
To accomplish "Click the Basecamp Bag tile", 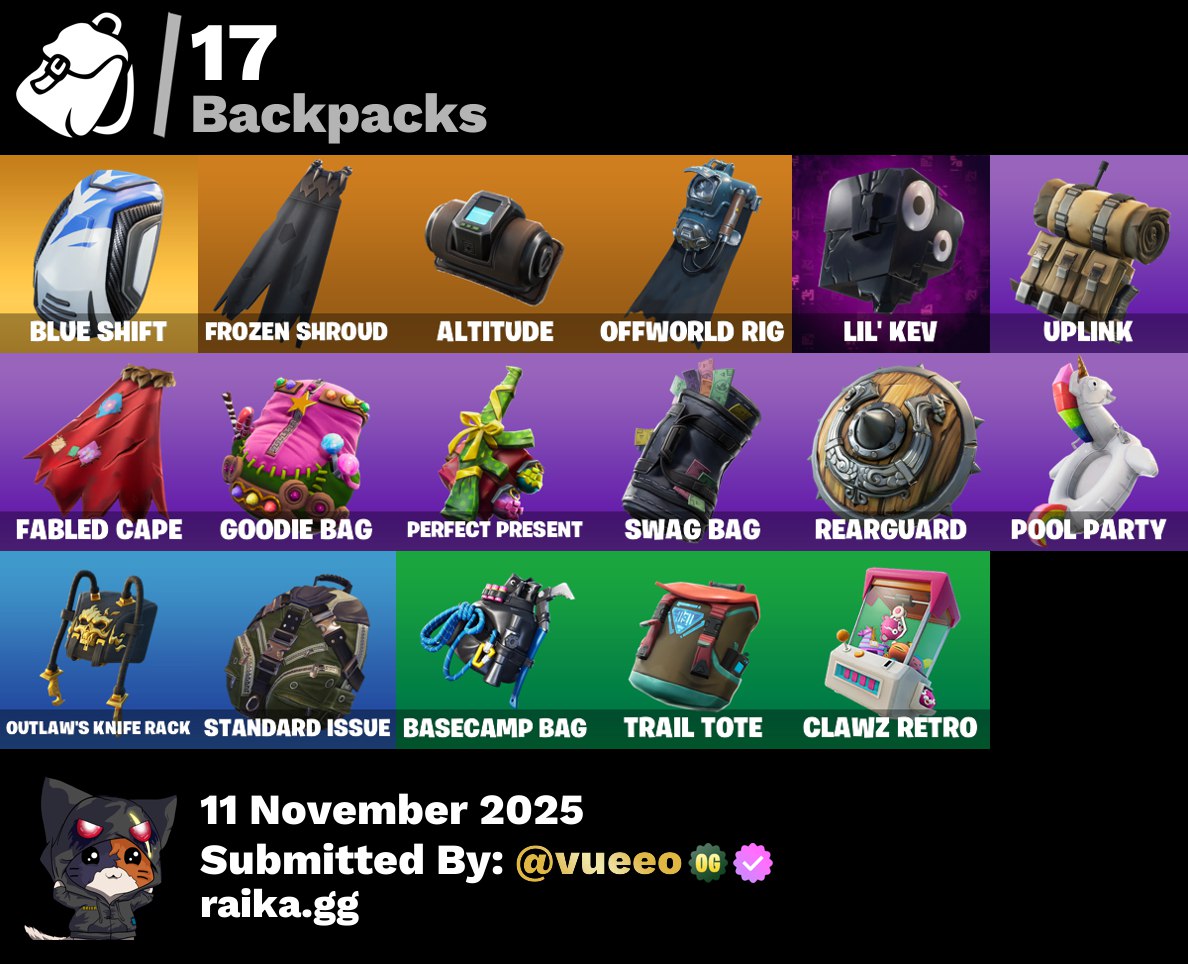I will pyautogui.click(x=495, y=650).
